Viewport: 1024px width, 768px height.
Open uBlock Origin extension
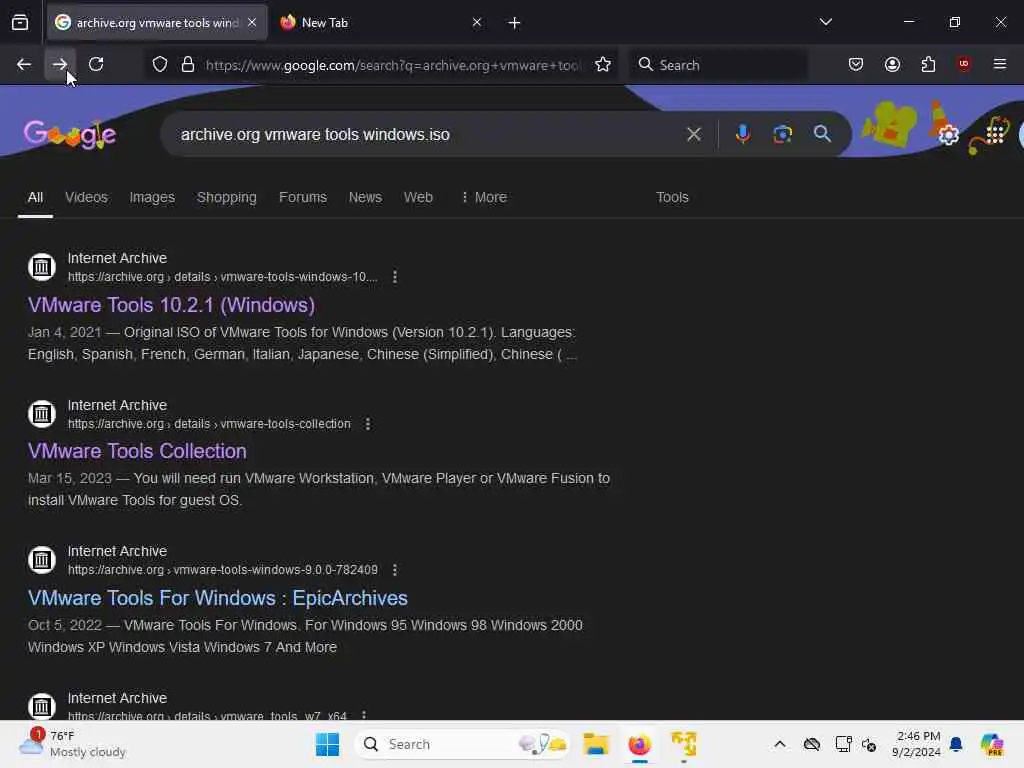[963, 64]
